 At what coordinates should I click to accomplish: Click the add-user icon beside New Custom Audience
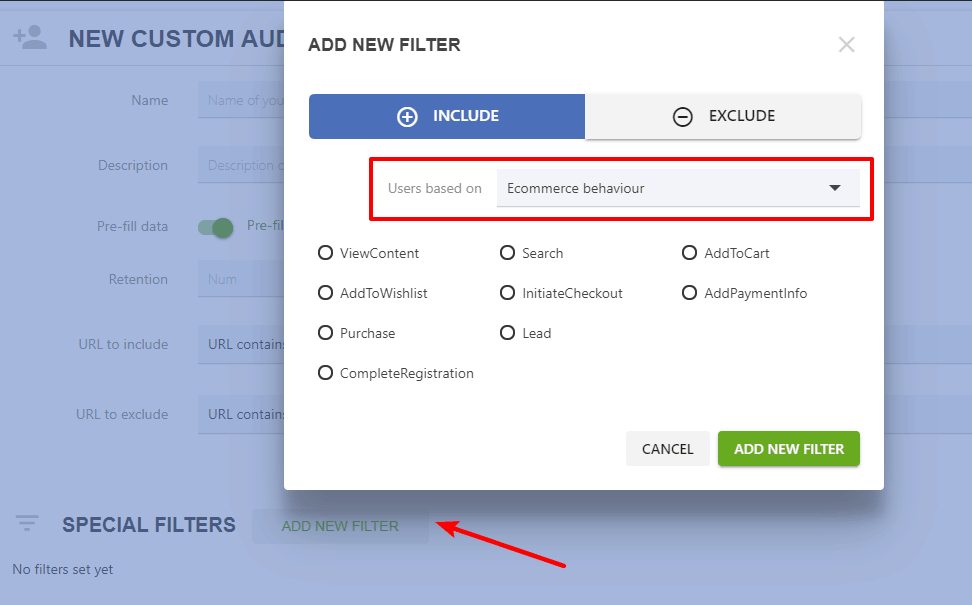pos(30,38)
